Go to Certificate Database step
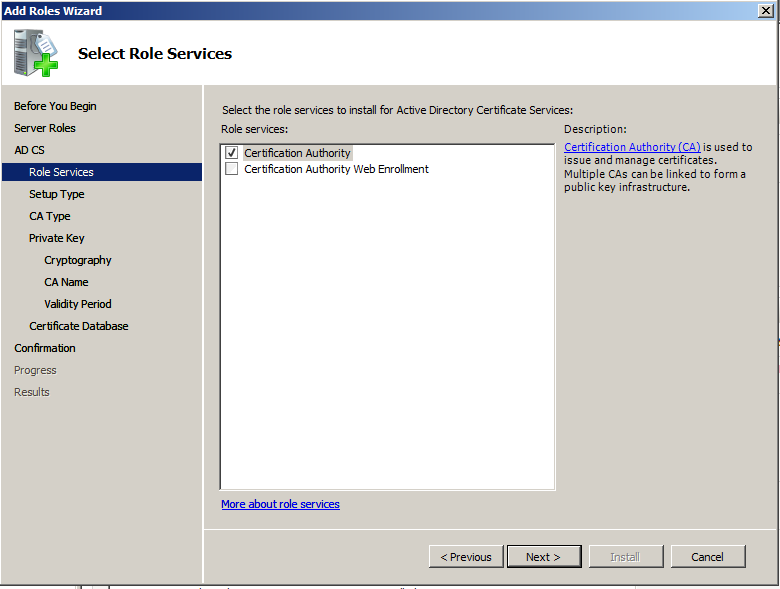The image size is (780, 589). [79, 326]
